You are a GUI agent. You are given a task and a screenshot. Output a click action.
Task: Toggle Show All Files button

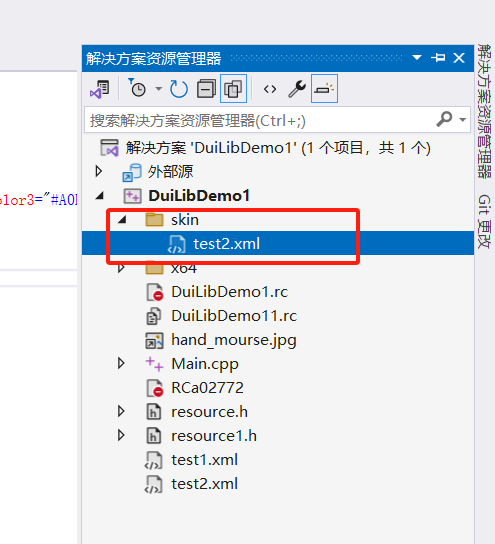(233, 89)
